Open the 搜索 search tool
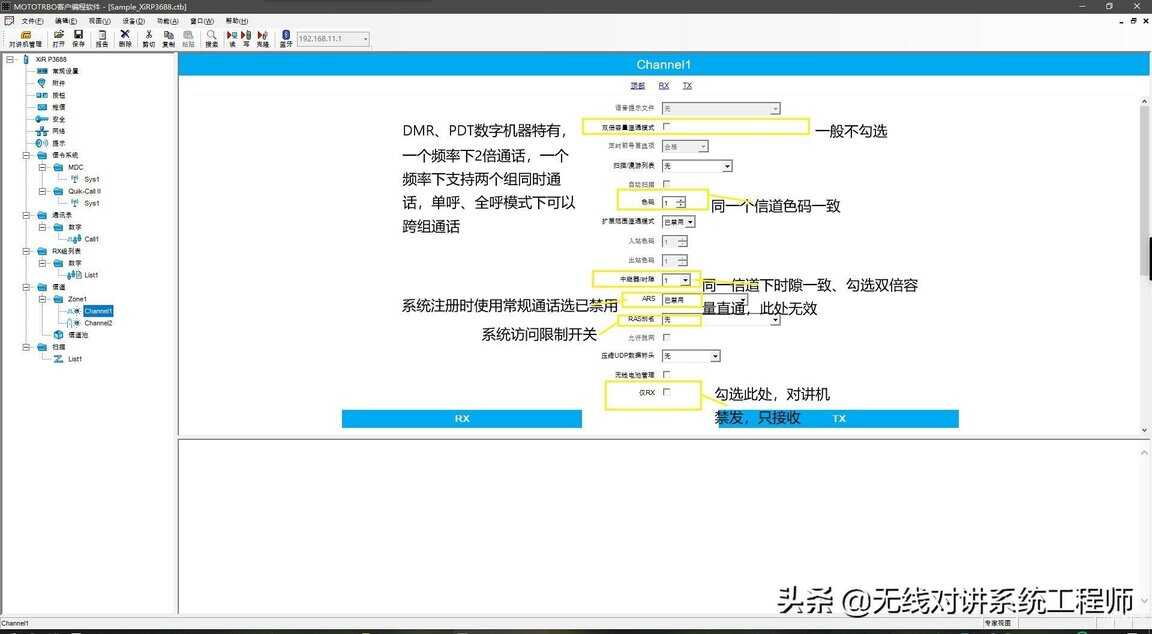 pyautogui.click(x=211, y=38)
